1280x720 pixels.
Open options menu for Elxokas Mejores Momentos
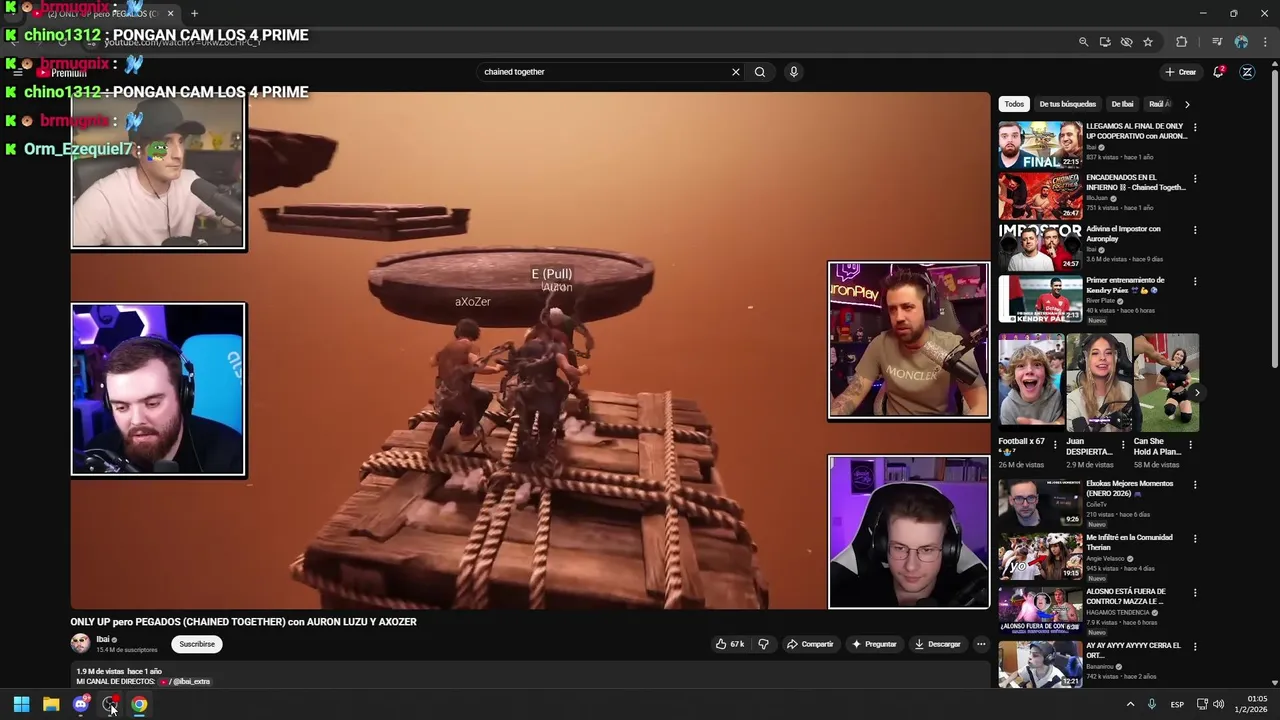(x=1194, y=485)
